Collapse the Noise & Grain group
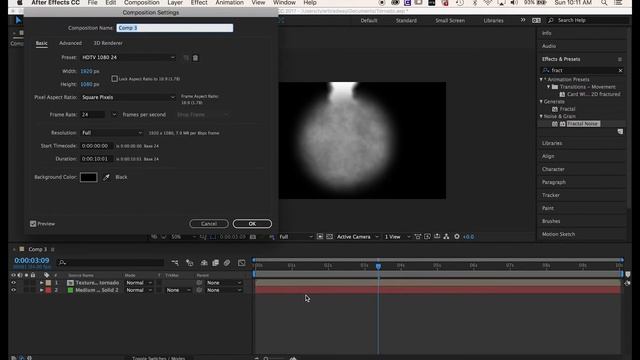The width and height of the screenshot is (640, 360). pos(542,116)
